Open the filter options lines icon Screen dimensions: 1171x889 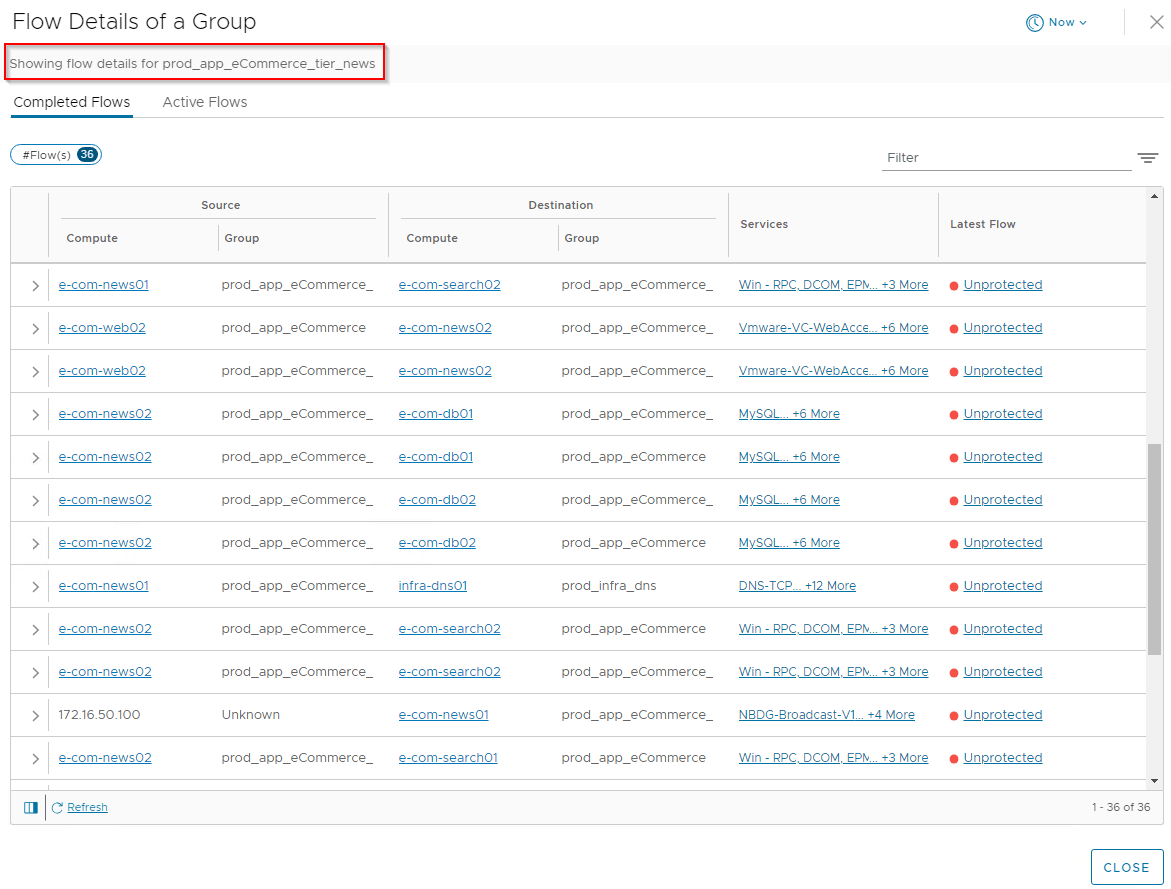(1148, 158)
